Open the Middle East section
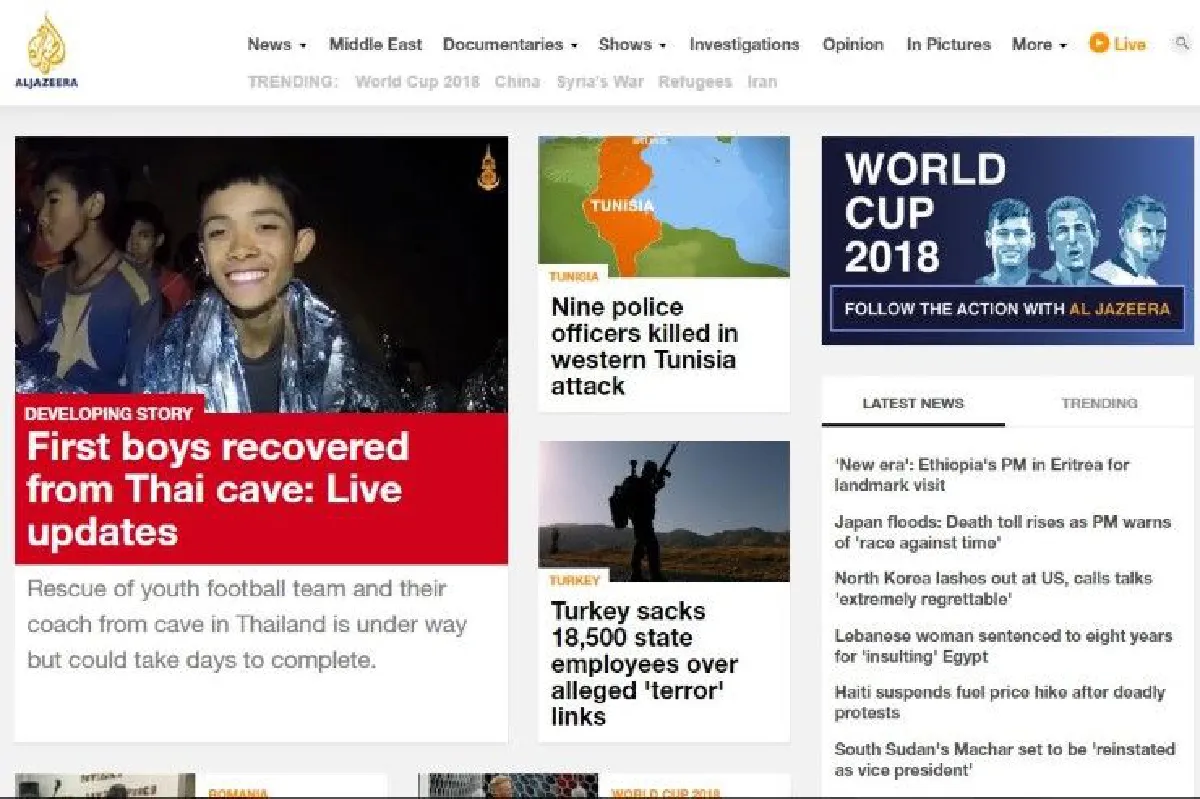The image size is (1200, 799). (375, 44)
